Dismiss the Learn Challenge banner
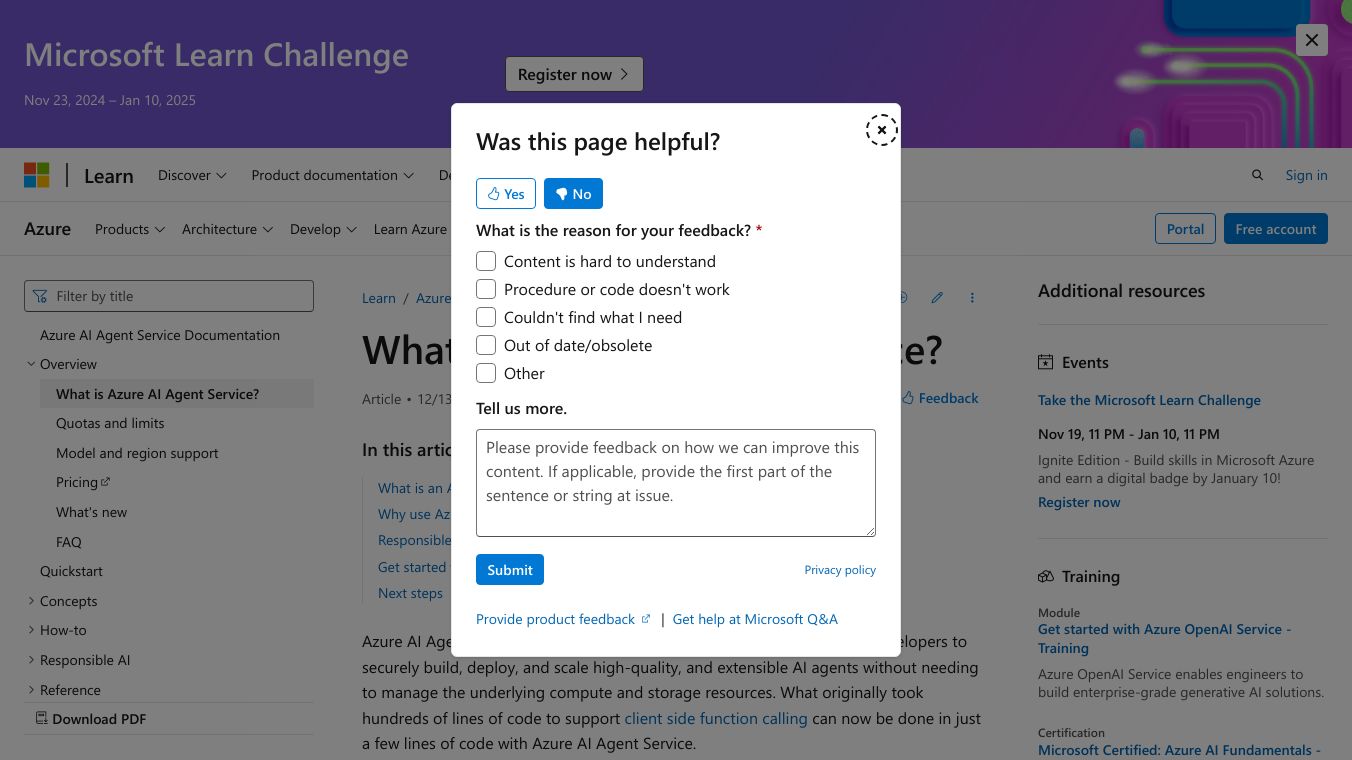 pos(1311,40)
